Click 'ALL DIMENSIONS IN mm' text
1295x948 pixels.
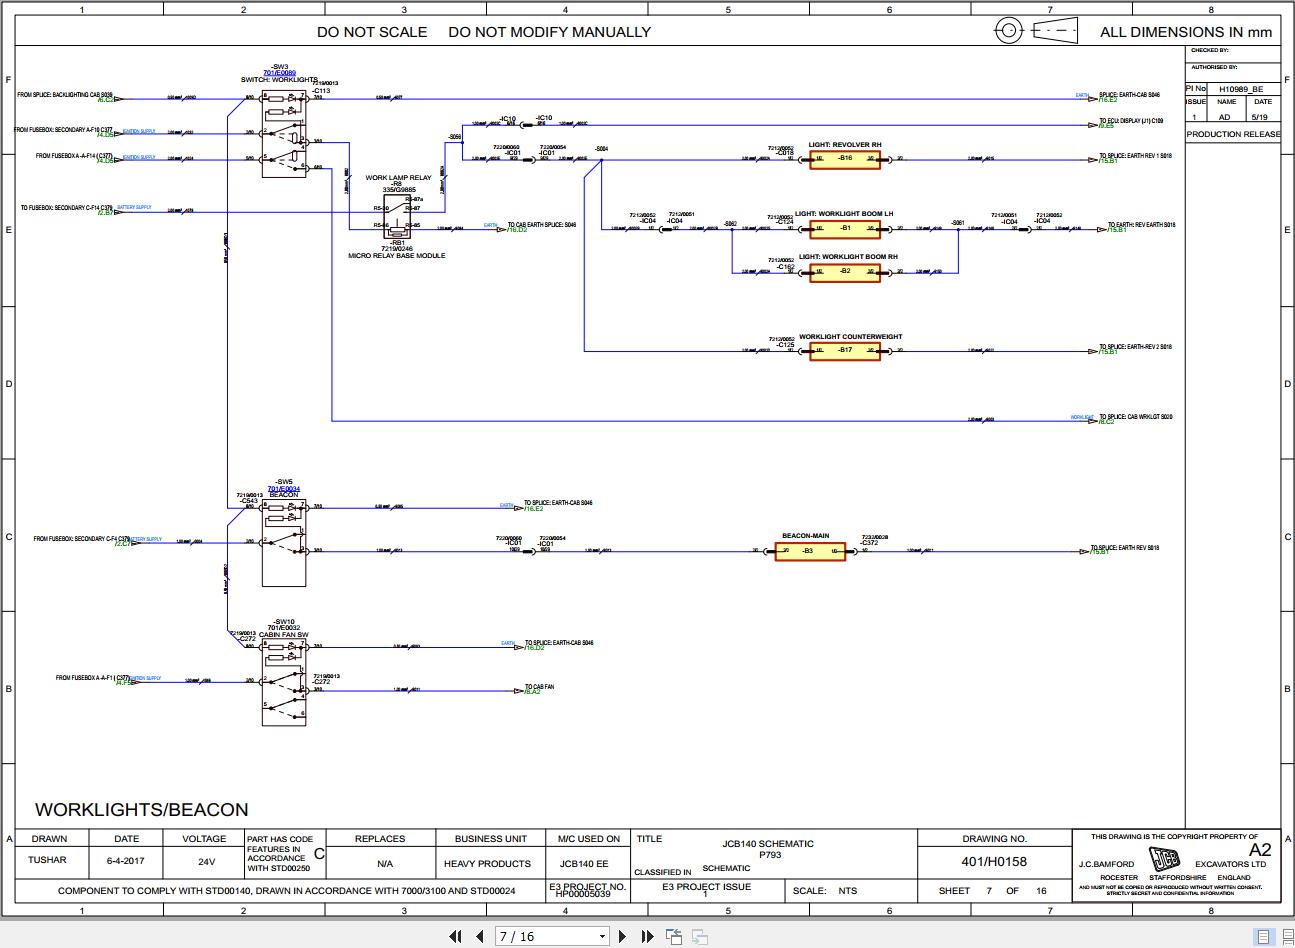pyautogui.click(x=1186, y=32)
